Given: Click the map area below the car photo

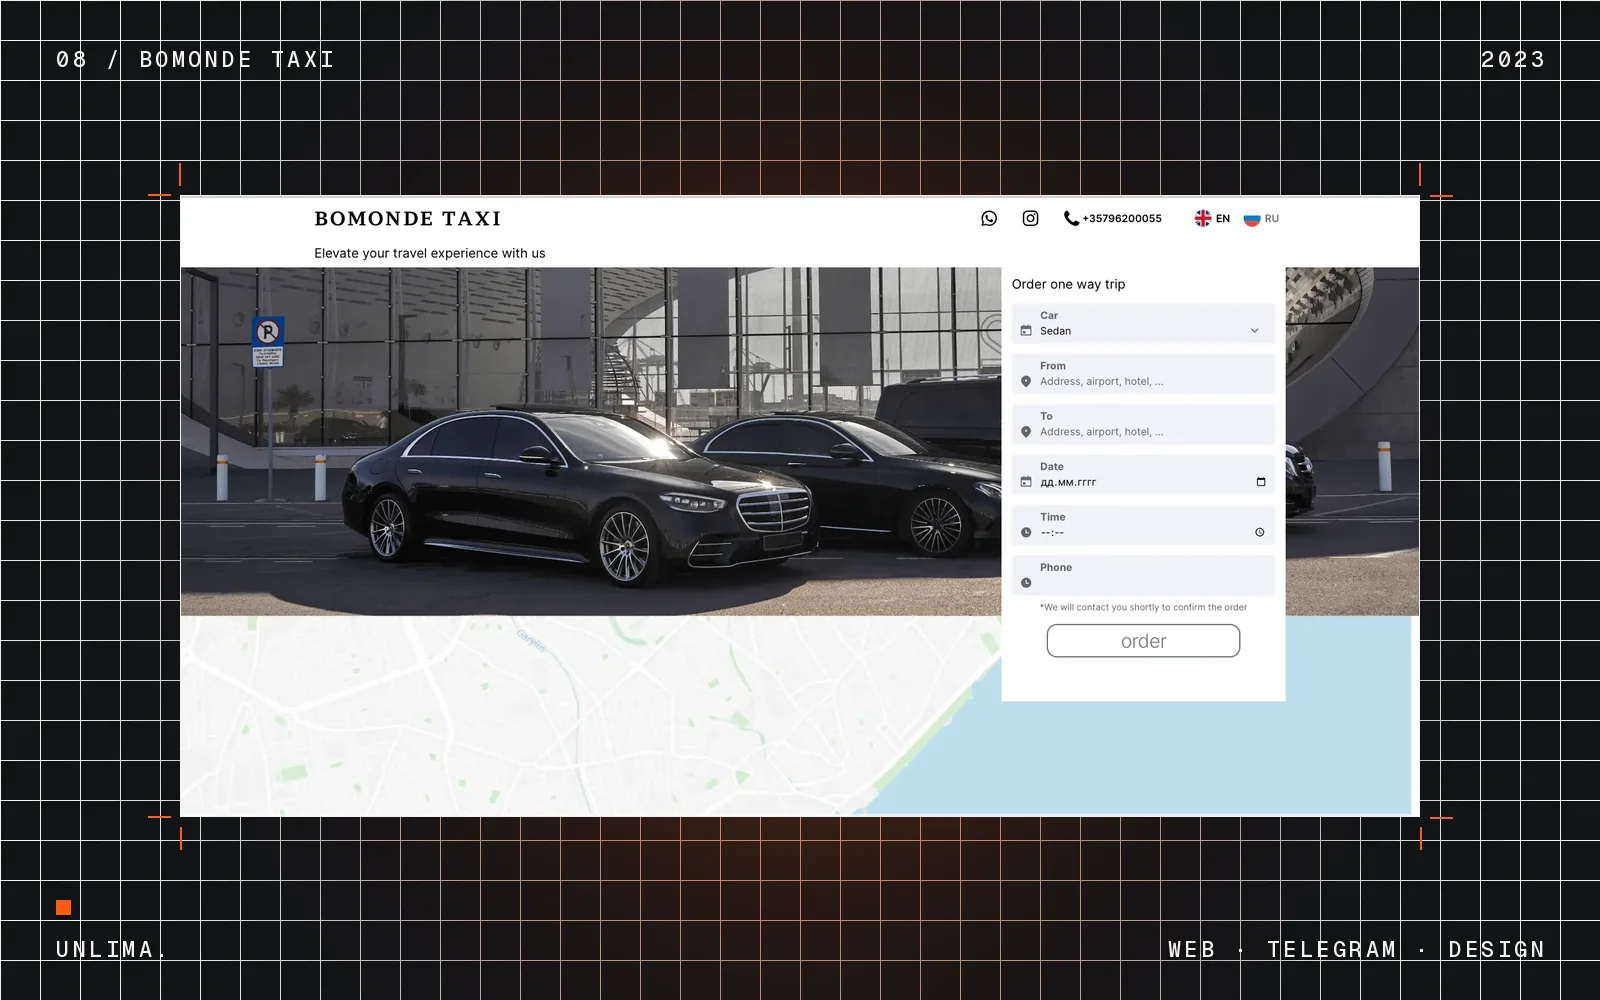Looking at the screenshot, I should 590,715.
